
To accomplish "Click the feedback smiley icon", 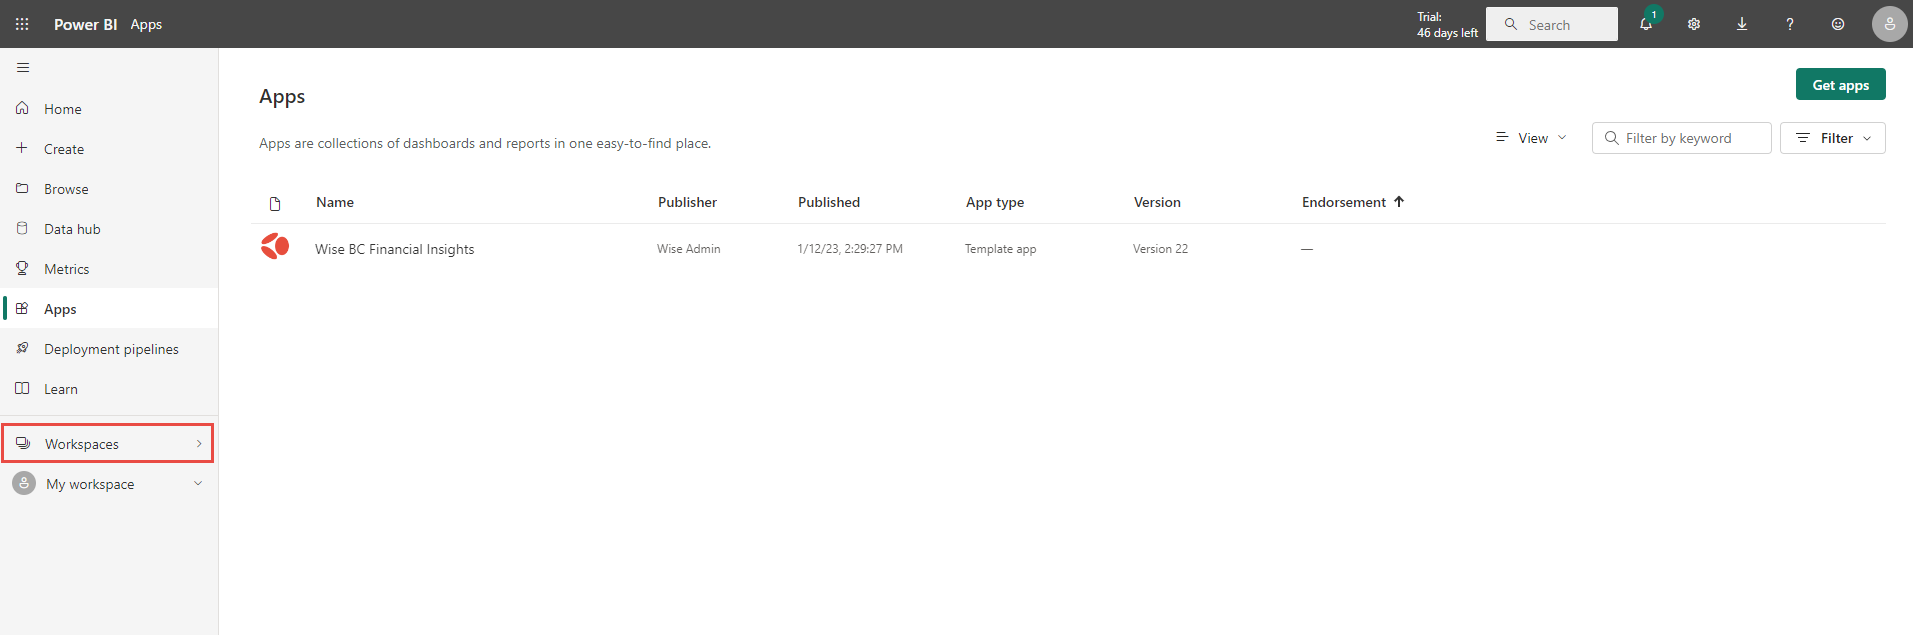I will 1838,24.
